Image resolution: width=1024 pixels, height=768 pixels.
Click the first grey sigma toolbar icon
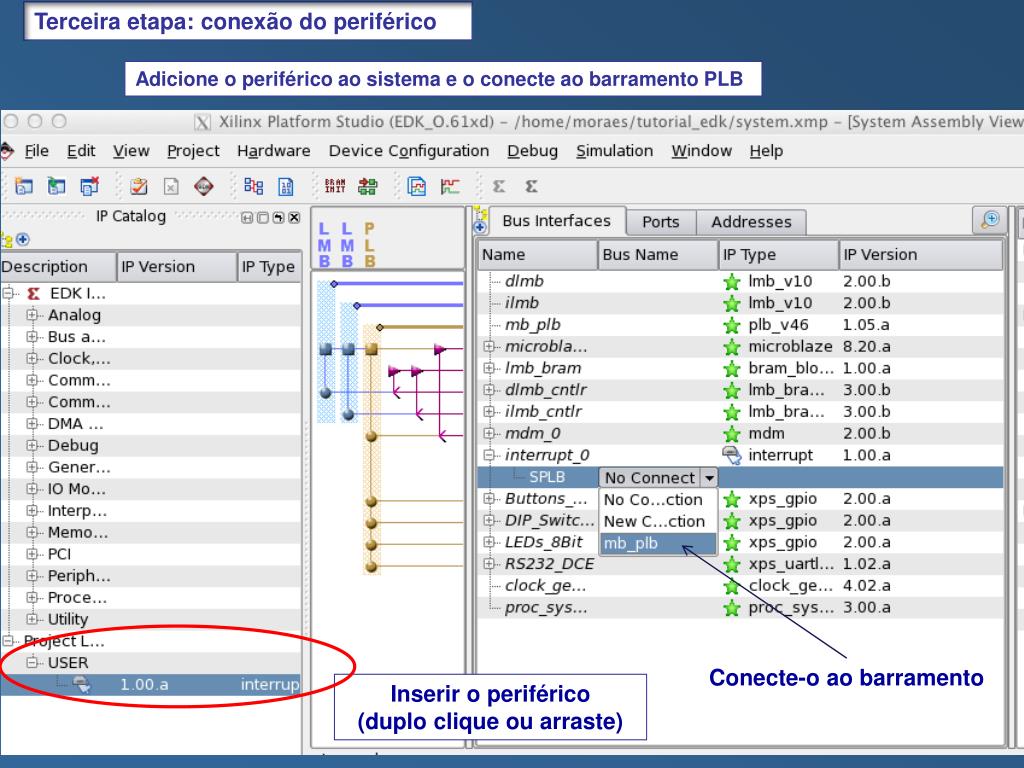pyautogui.click(x=499, y=187)
